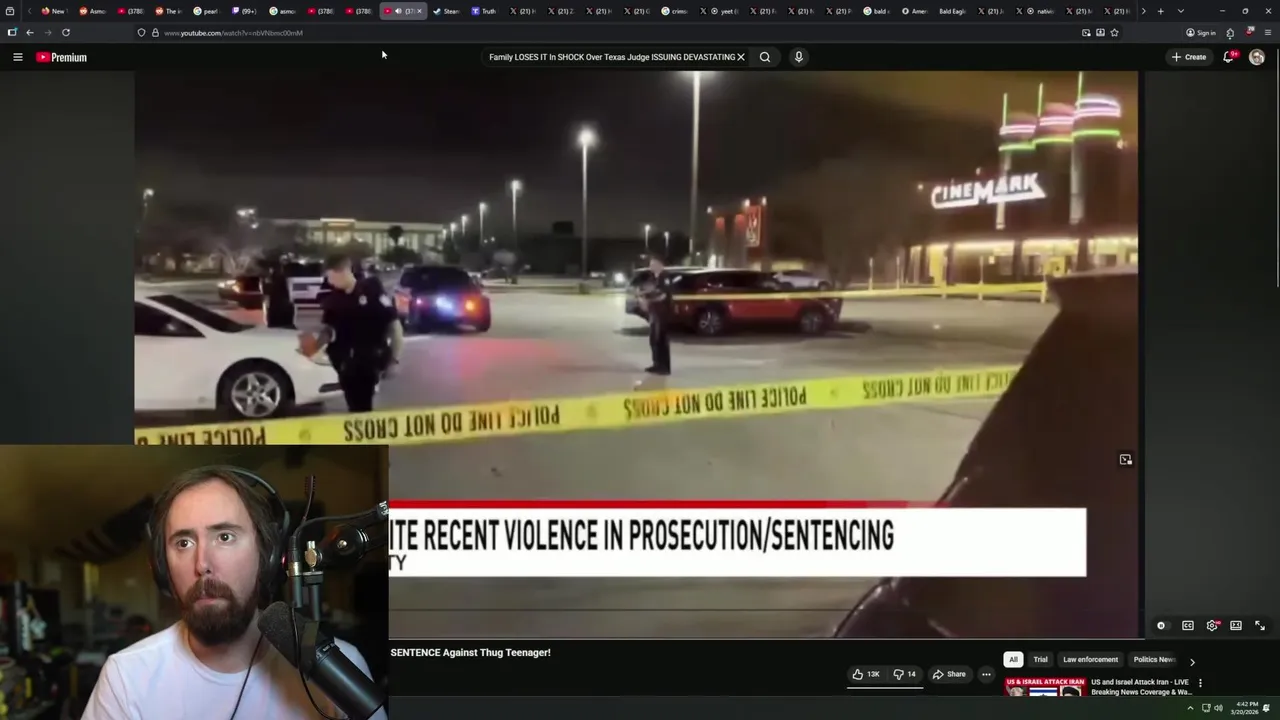Open options for the Iran LIVE video
1280x720 pixels.
pyautogui.click(x=1200, y=683)
